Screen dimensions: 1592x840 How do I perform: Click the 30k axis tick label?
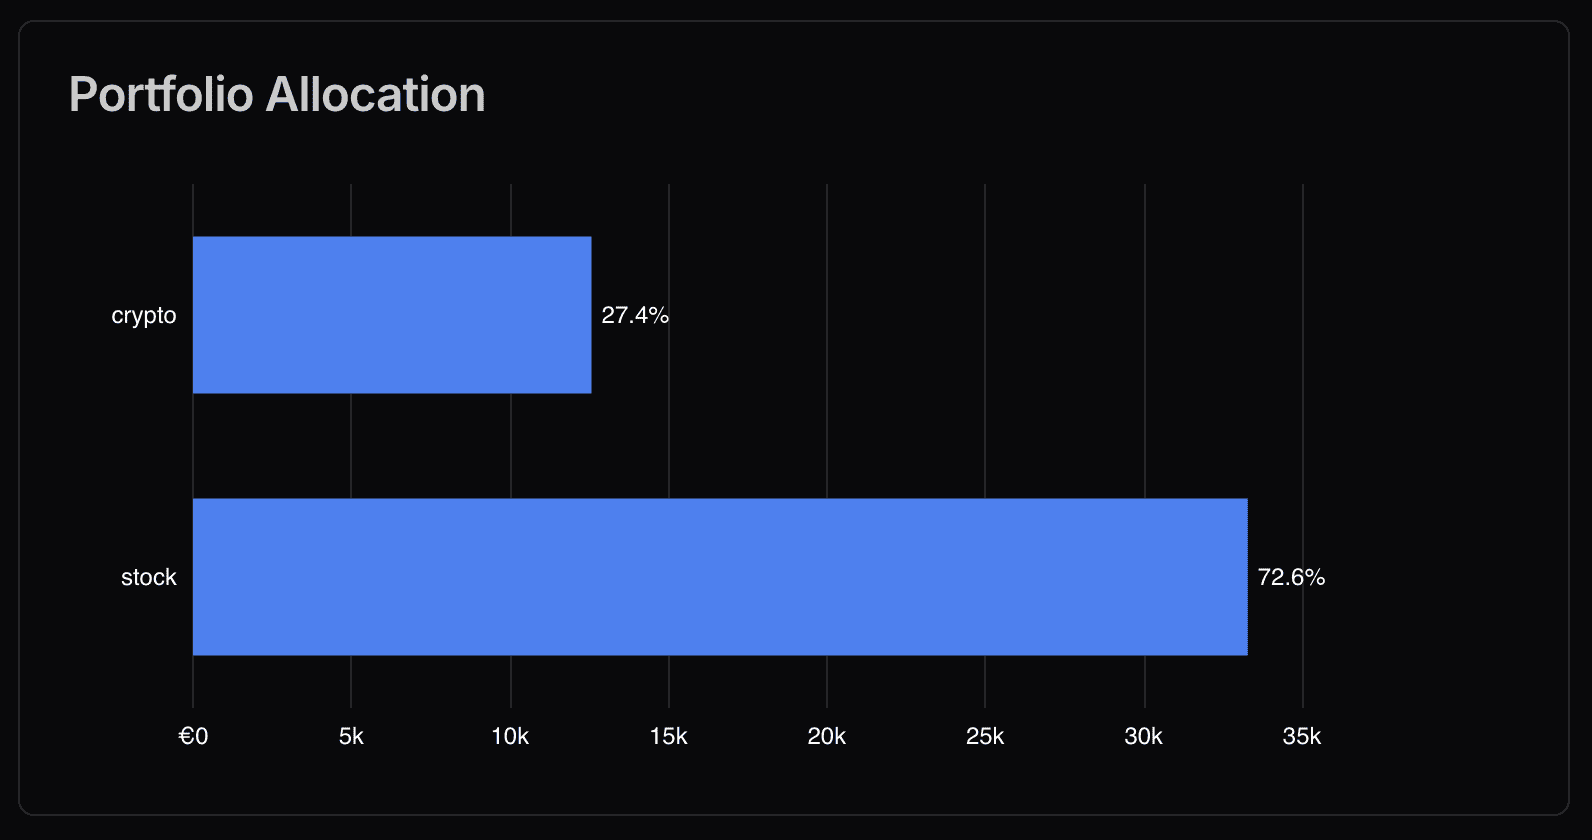coord(1144,737)
